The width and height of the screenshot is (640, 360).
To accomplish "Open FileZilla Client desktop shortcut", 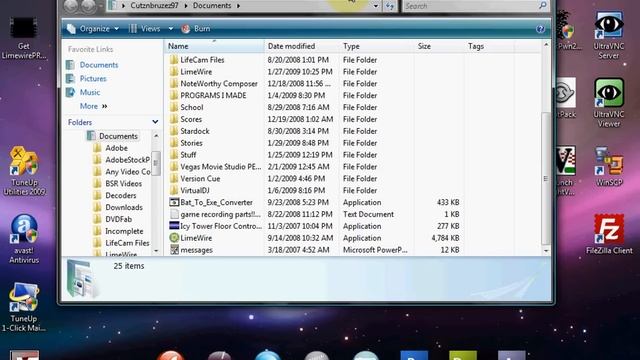I will [x=609, y=234].
